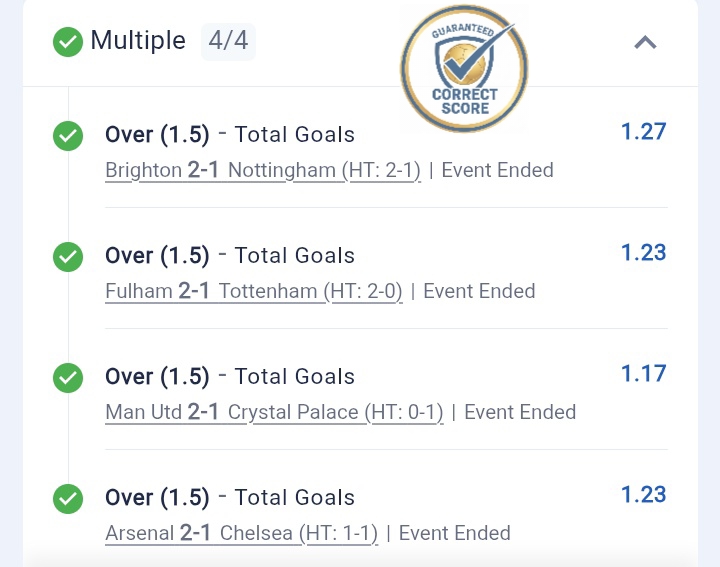This screenshot has width=720, height=567.
Task: Click the 1.17 odds for Man Utd match
Action: [x=643, y=373]
